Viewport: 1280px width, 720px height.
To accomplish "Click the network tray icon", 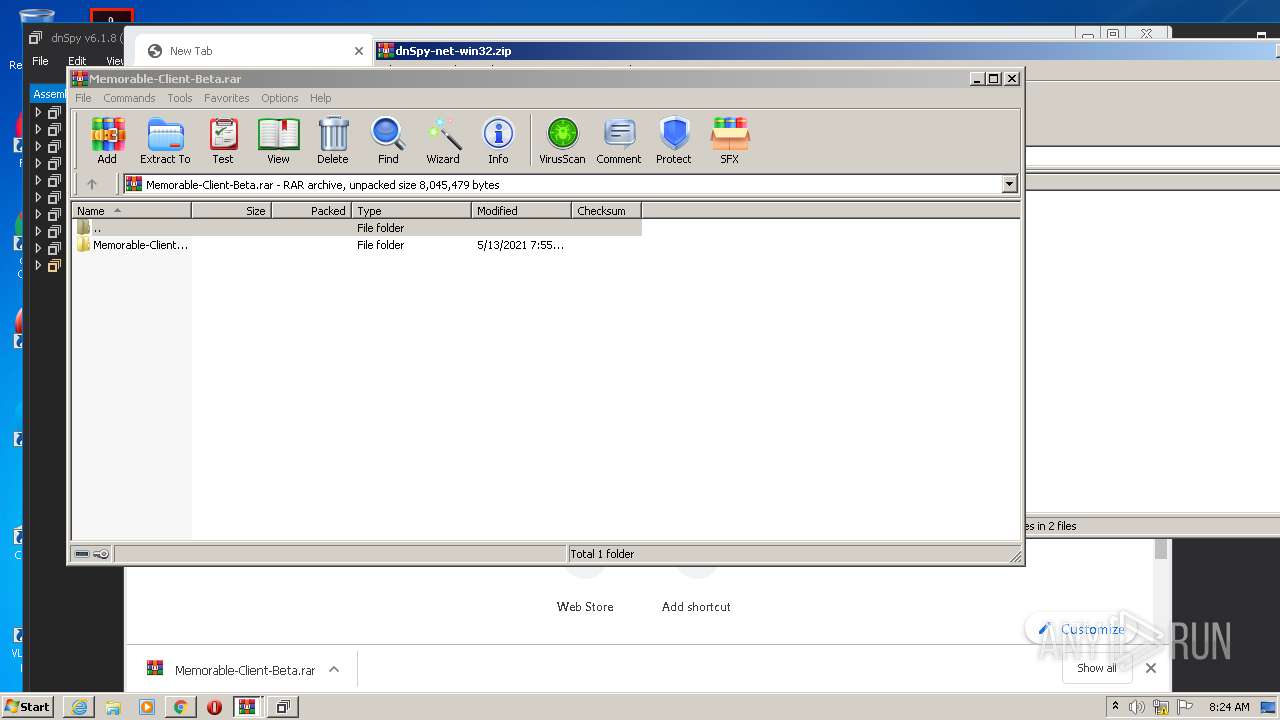I will click(x=1161, y=707).
